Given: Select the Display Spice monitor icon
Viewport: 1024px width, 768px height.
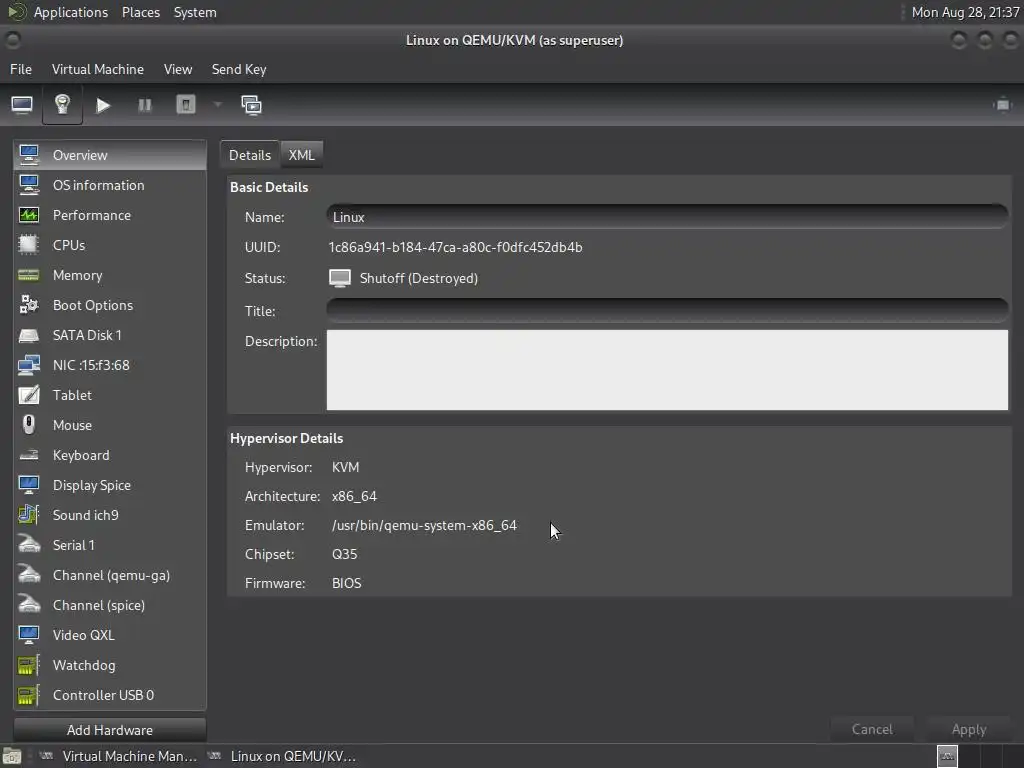Looking at the screenshot, I should (29, 485).
